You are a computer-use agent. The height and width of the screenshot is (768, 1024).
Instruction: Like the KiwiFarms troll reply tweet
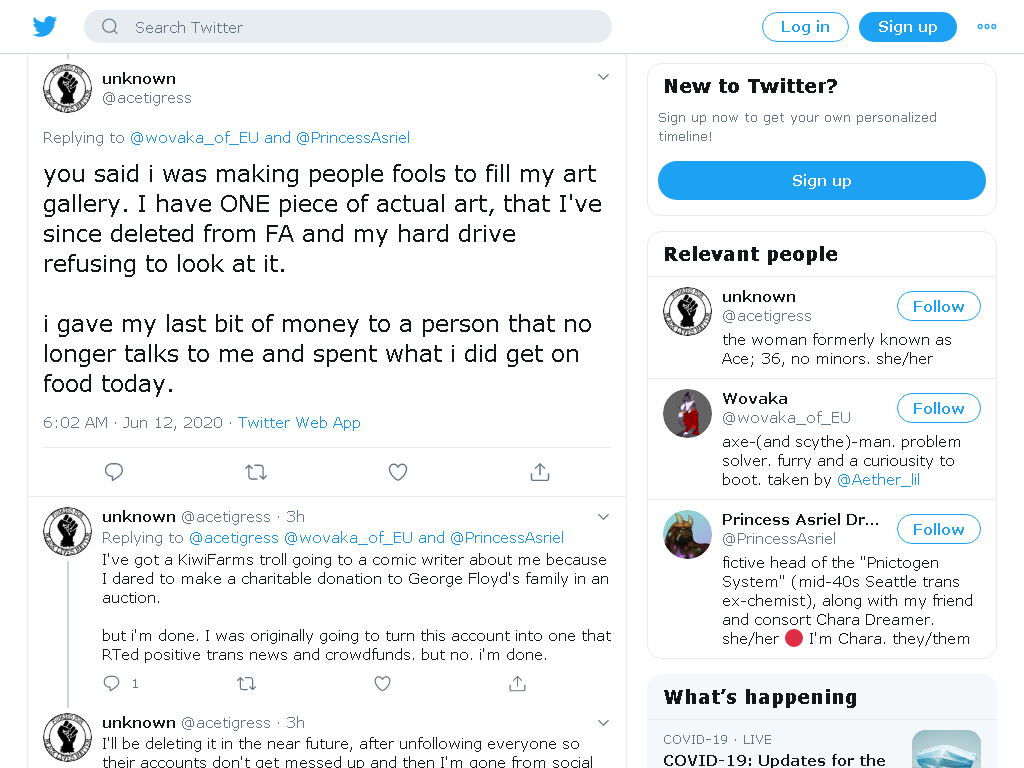pyautogui.click(x=383, y=683)
